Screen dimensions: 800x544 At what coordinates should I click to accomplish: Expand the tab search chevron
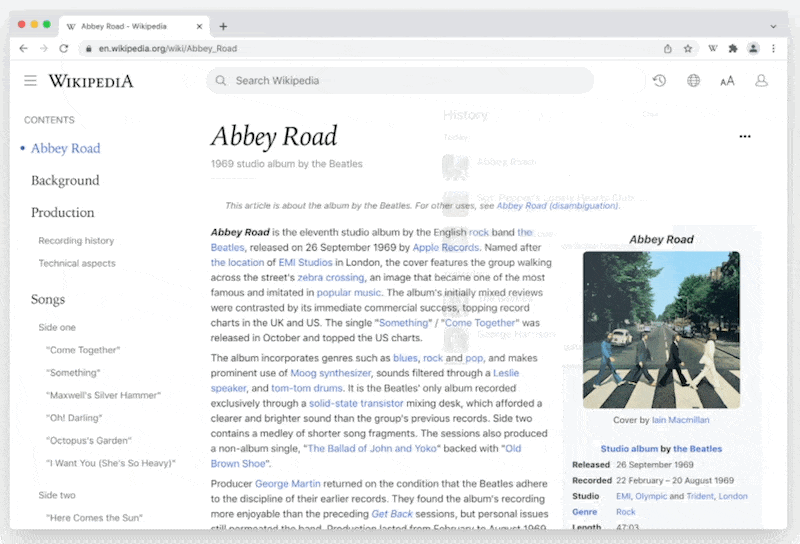click(x=773, y=26)
